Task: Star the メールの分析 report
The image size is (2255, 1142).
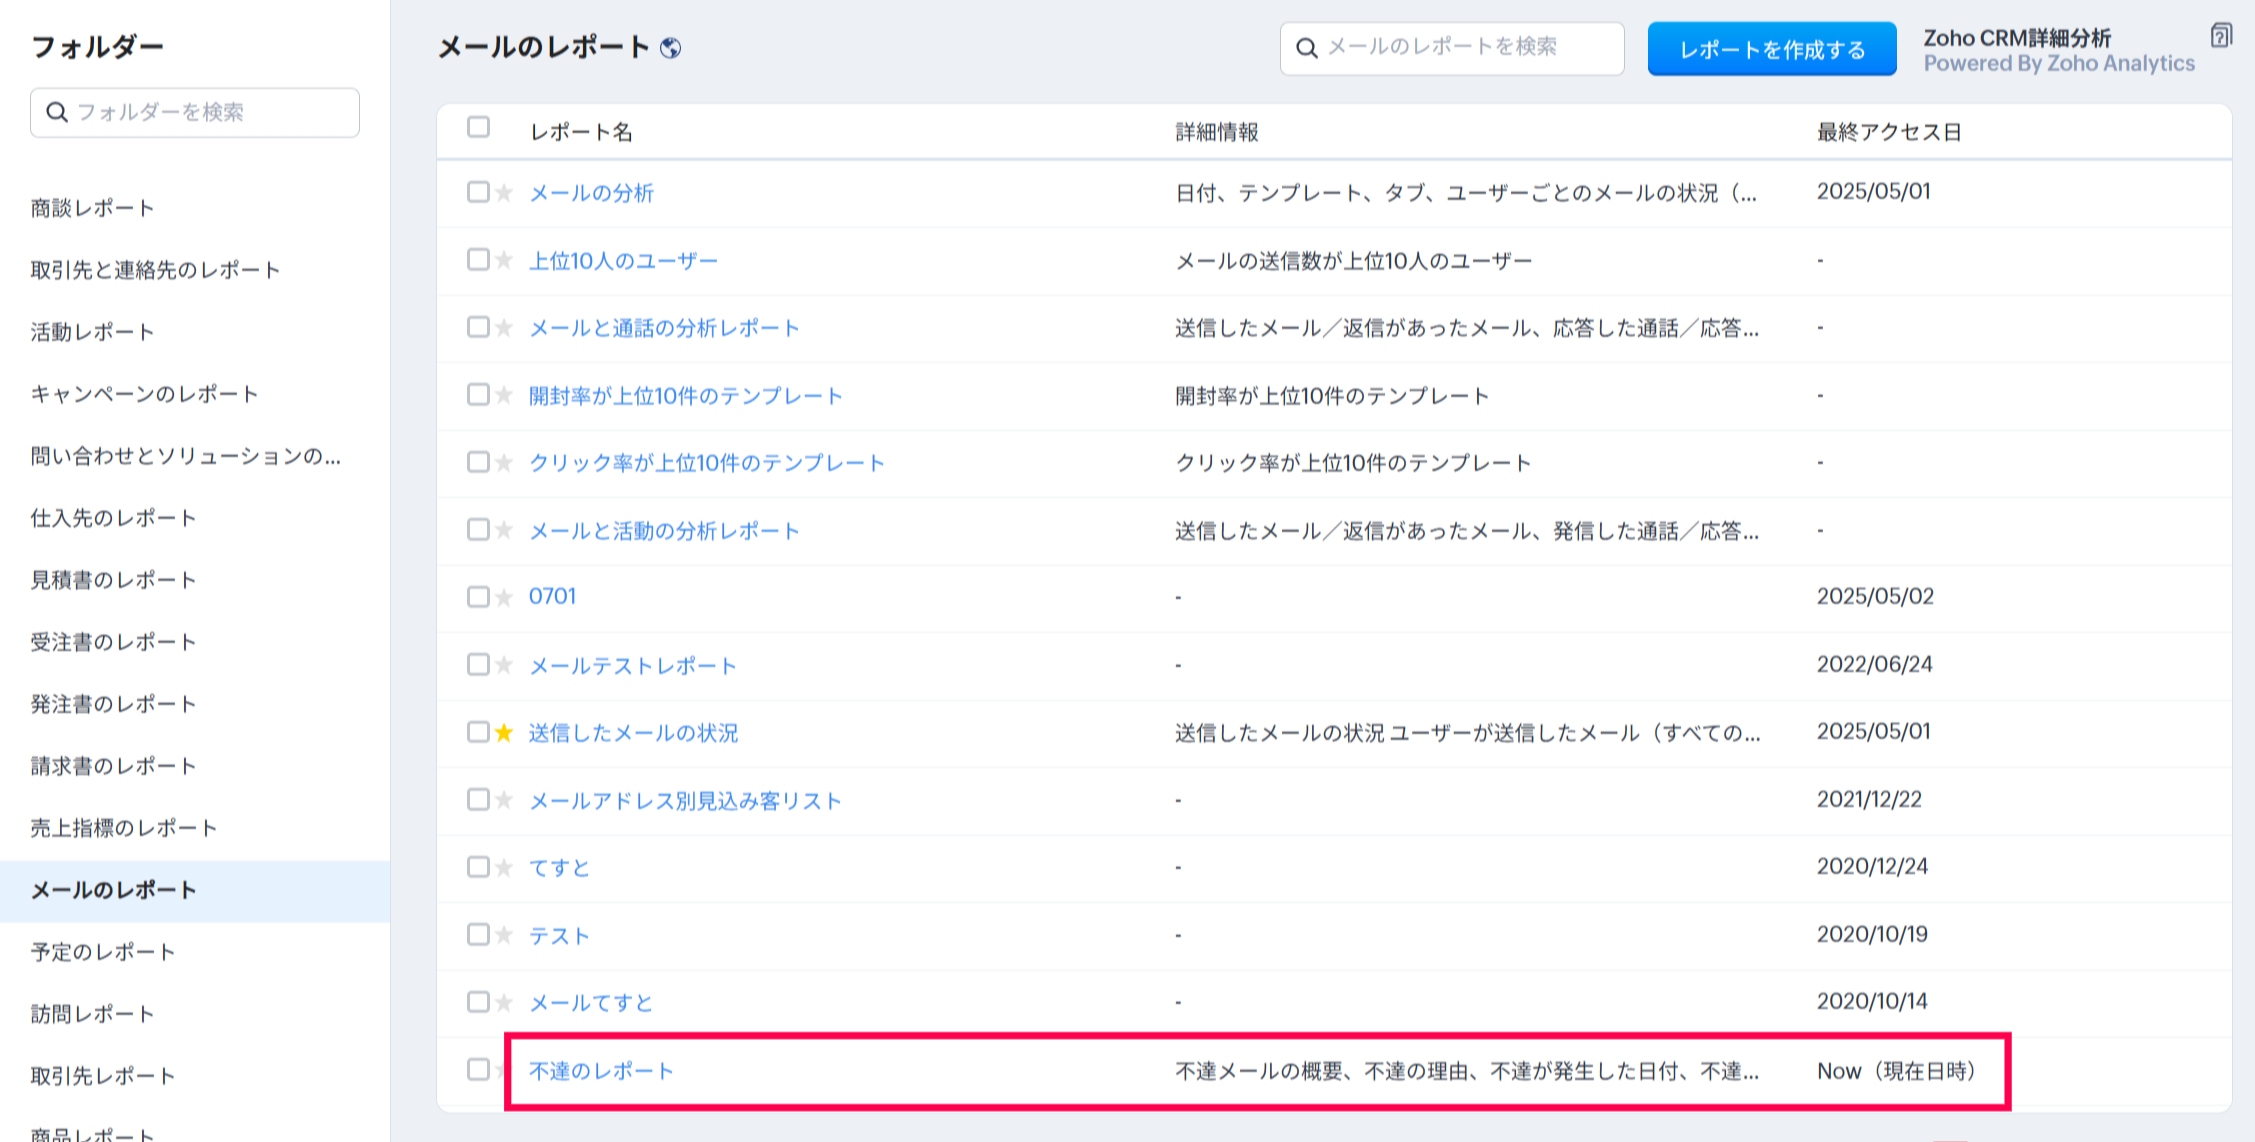Action: coord(504,193)
